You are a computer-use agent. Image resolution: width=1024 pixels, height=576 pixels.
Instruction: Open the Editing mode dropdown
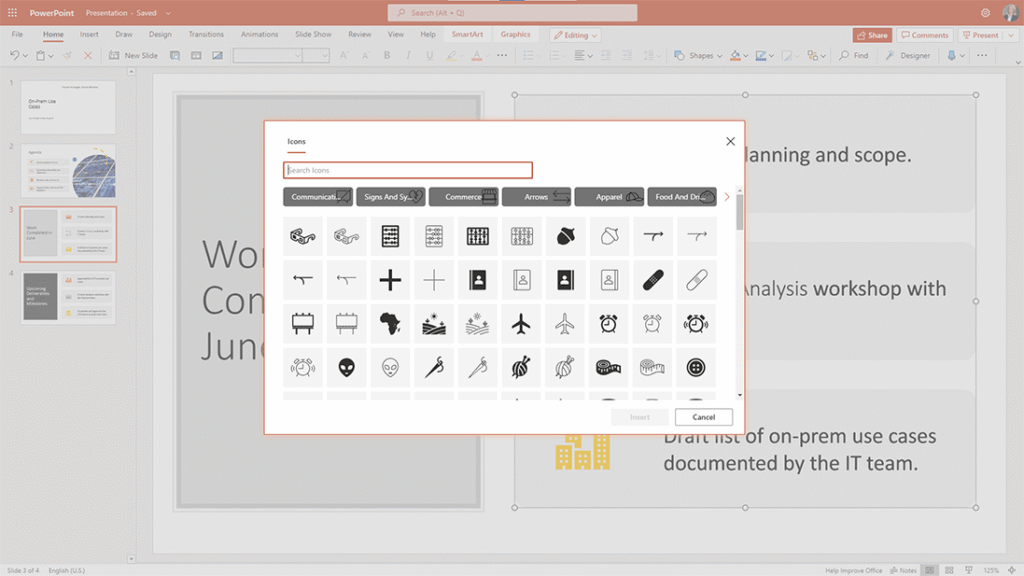click(x=575, y=35)
